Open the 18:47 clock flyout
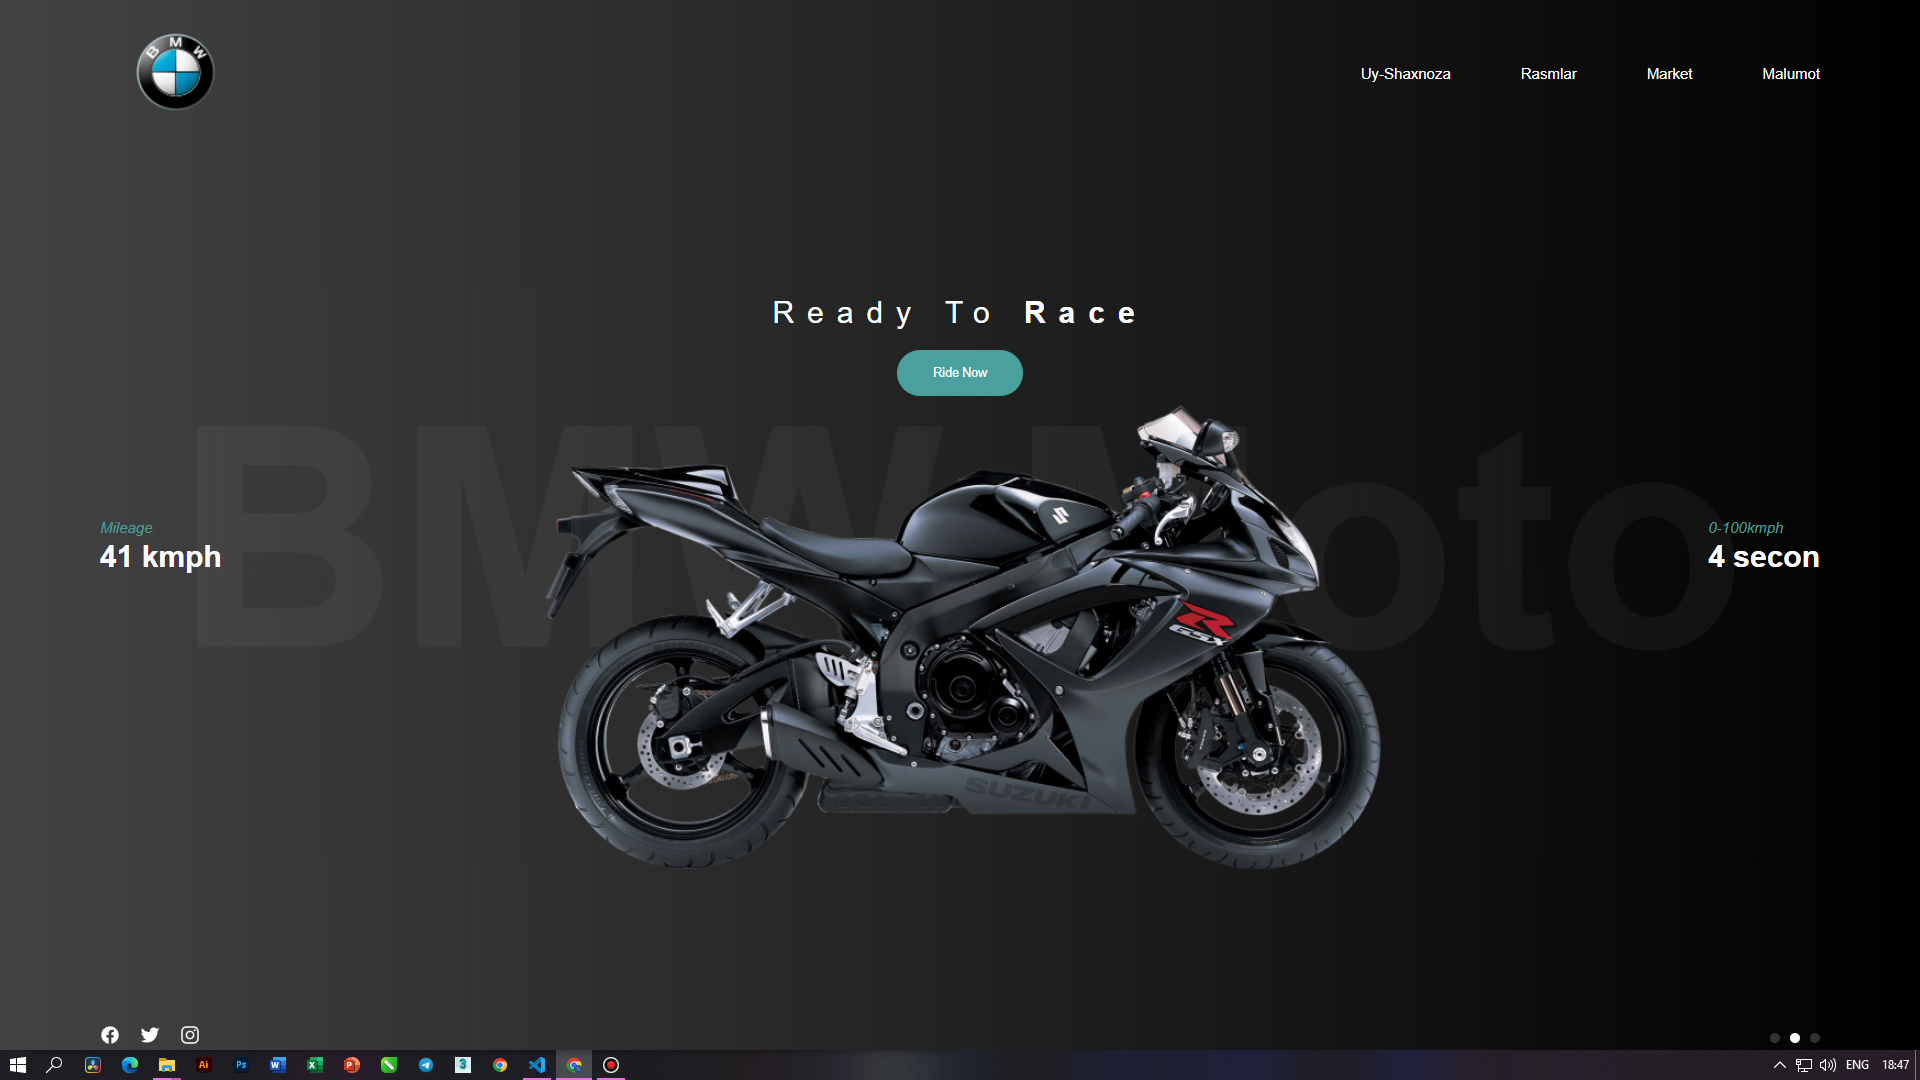Screen dimensions: 1920x1080 (1895, 1065)
